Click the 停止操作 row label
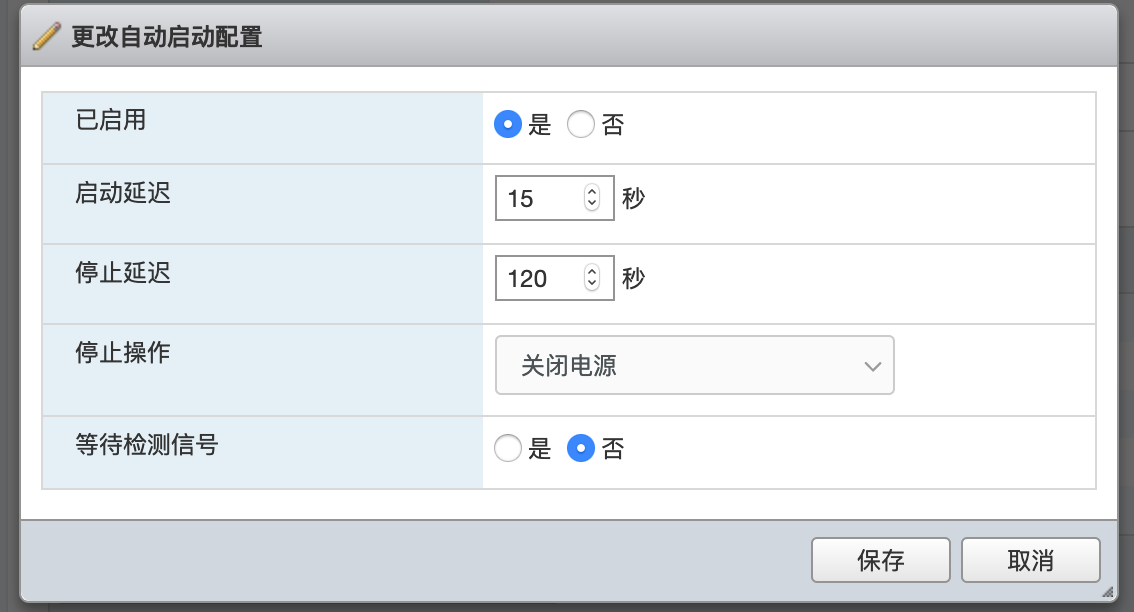Image resolution: width=1134 pixels, height=612 pixels. [123, 352]
